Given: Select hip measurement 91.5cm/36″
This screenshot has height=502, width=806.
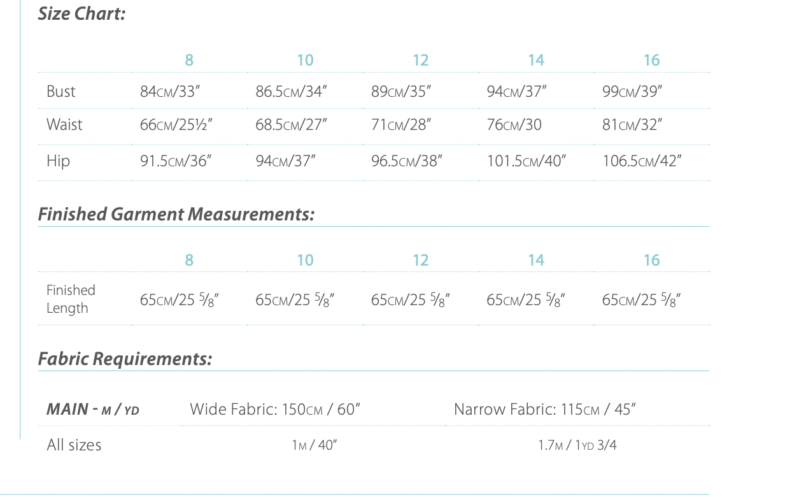Looking at the screenshot, I should pos(178,161).
